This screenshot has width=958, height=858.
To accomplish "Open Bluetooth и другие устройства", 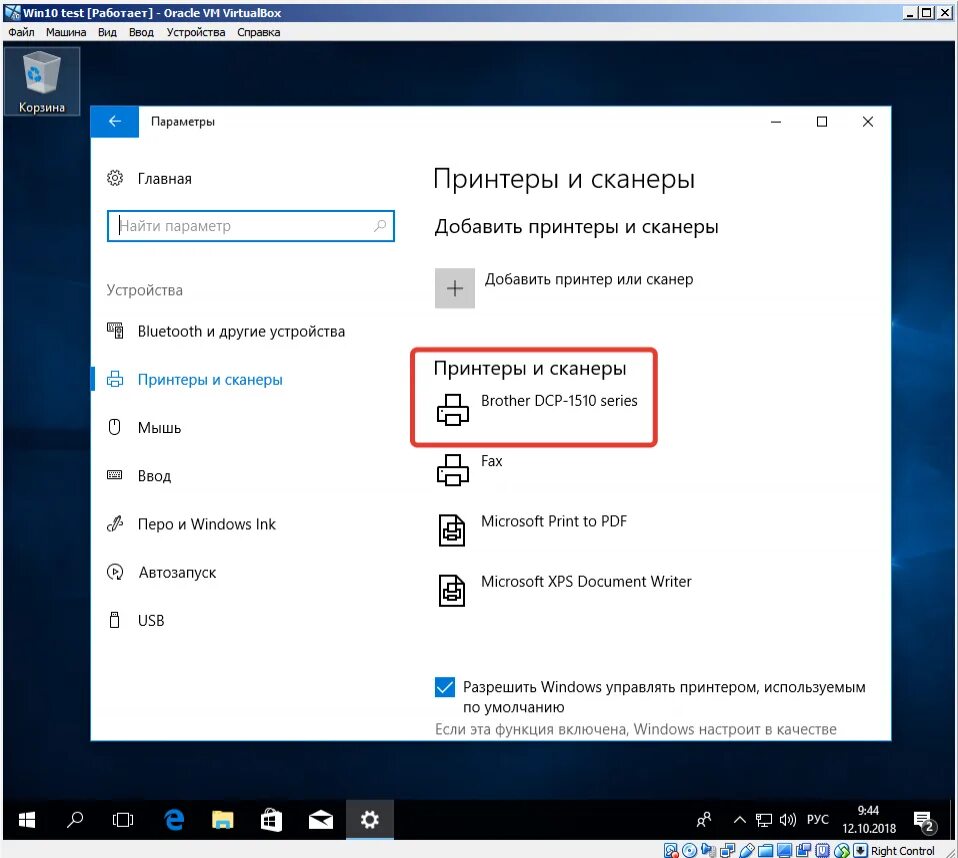I will (x=226, y=331).
